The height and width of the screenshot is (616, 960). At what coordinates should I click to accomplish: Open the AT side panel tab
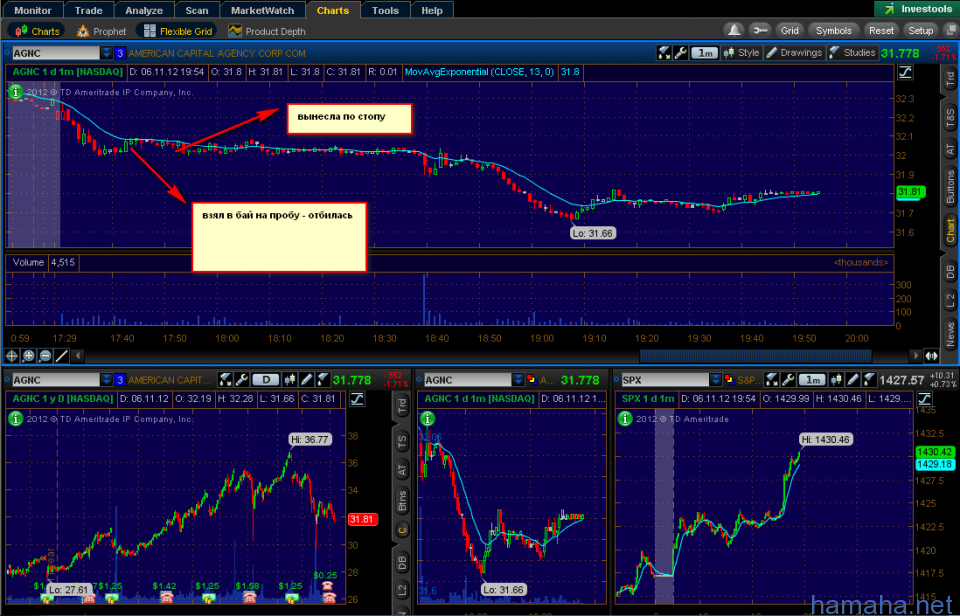tap(950, 149)
